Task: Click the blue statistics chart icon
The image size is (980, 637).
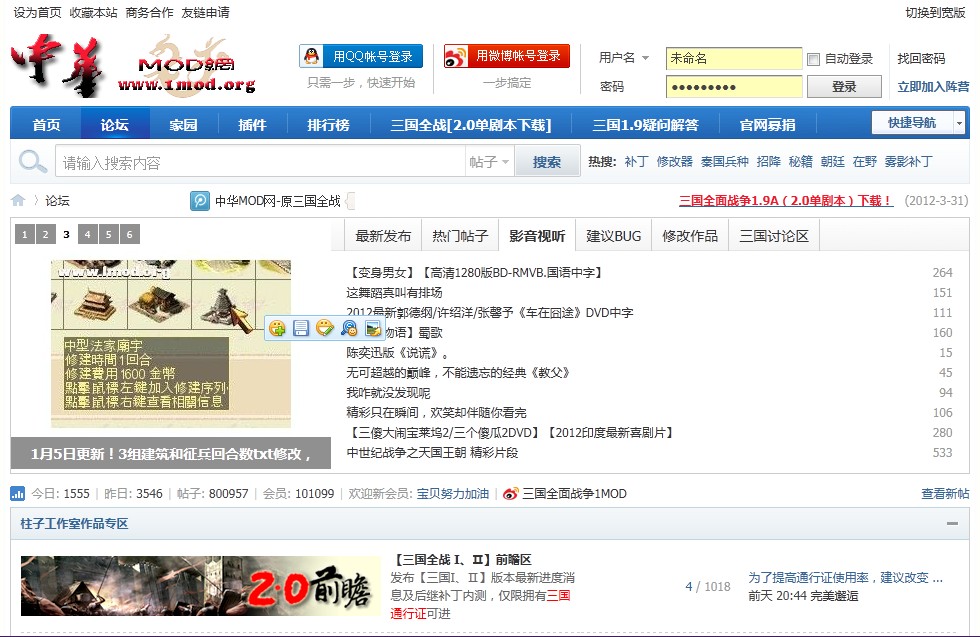Action: (18, 494)
